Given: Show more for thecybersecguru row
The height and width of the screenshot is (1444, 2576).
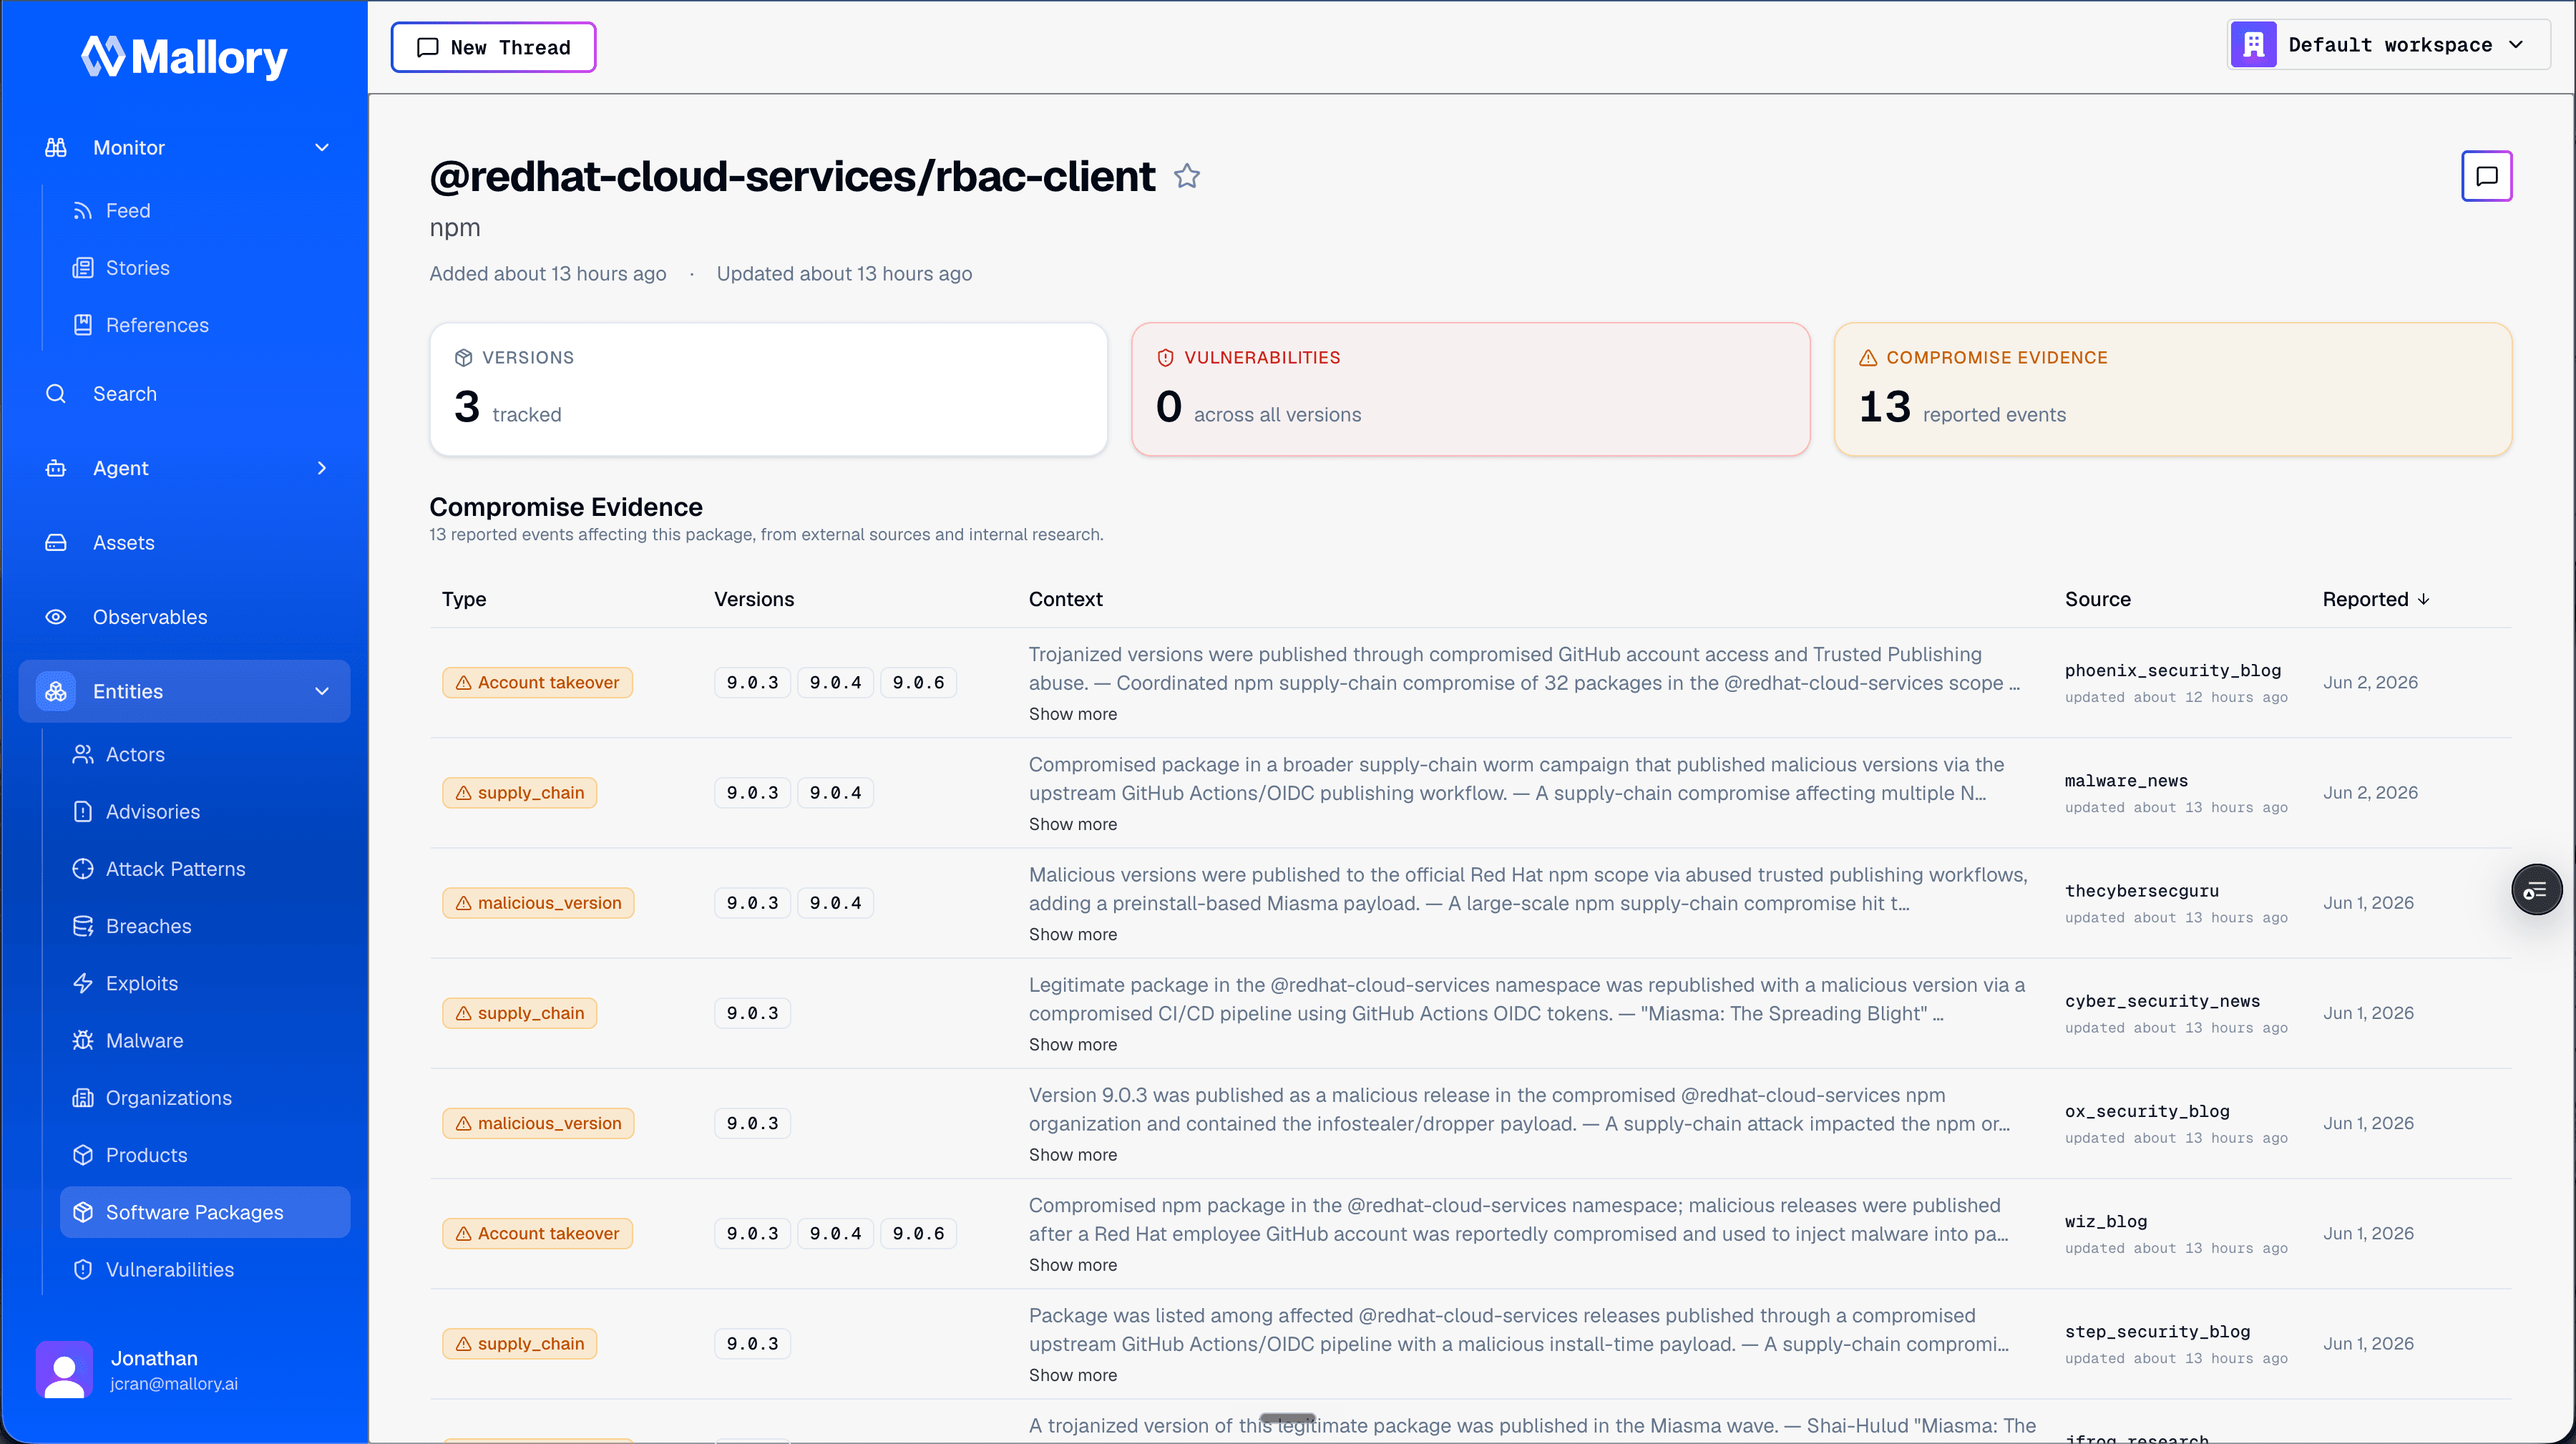Looking at the screenshot, I should click(x=1072, y=934).
